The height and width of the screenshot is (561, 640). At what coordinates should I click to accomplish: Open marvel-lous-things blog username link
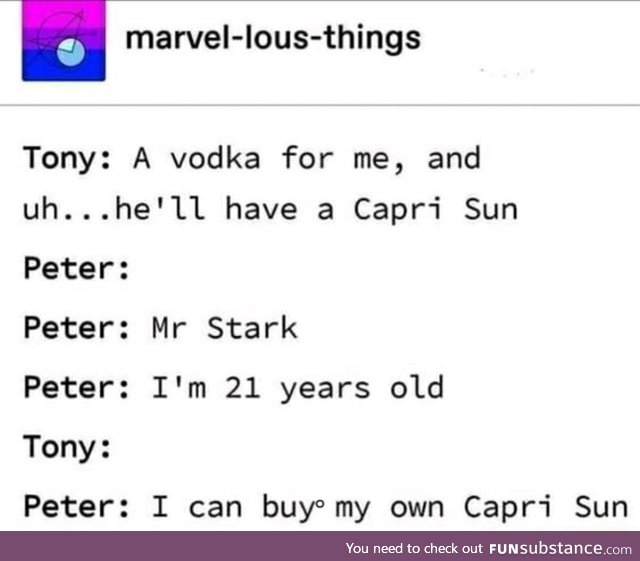[273, 39]
